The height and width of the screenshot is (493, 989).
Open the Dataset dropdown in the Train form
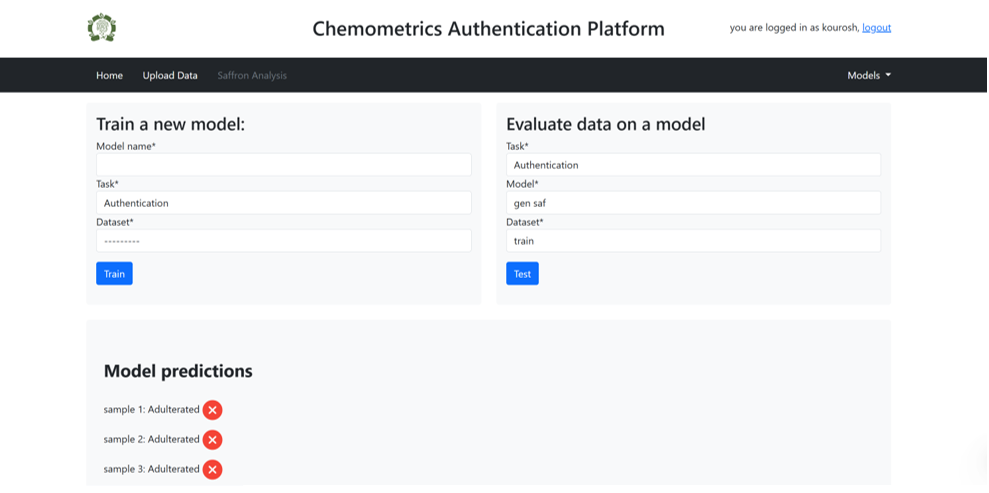283,241
